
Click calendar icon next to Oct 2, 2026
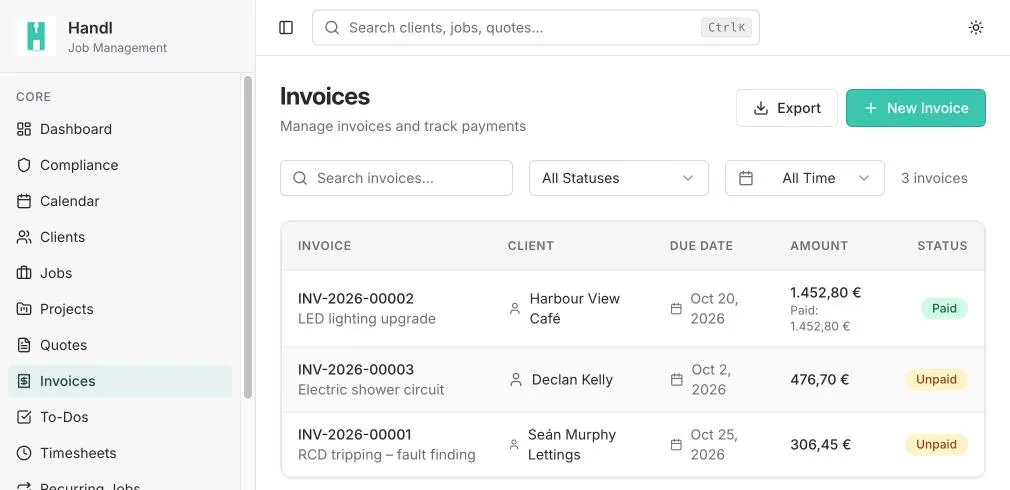(x=676, y=380)
